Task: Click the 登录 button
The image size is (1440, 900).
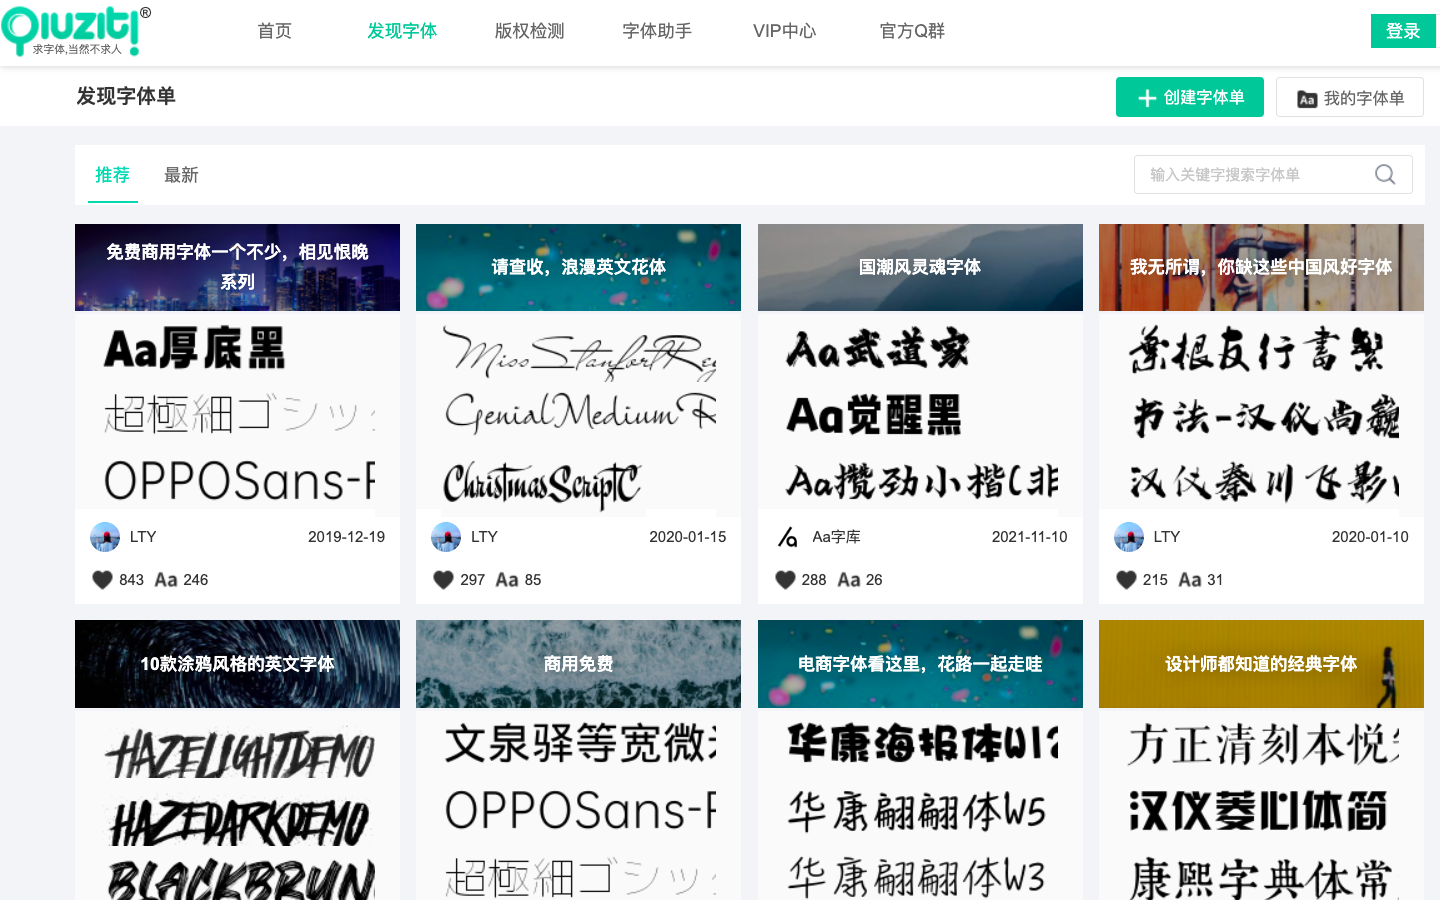Action: (x=1403, y=31)
